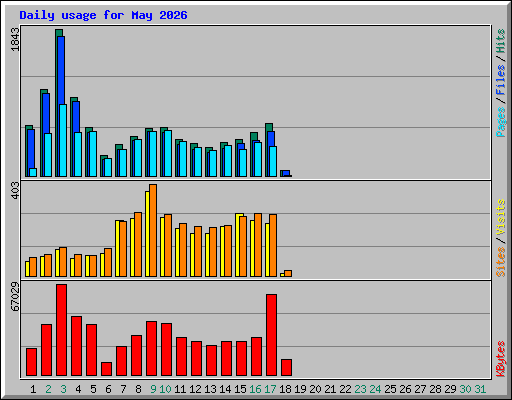Click the day 9 red KBytes bar
This screenshot has width=512, height=400.
(151, 349)
